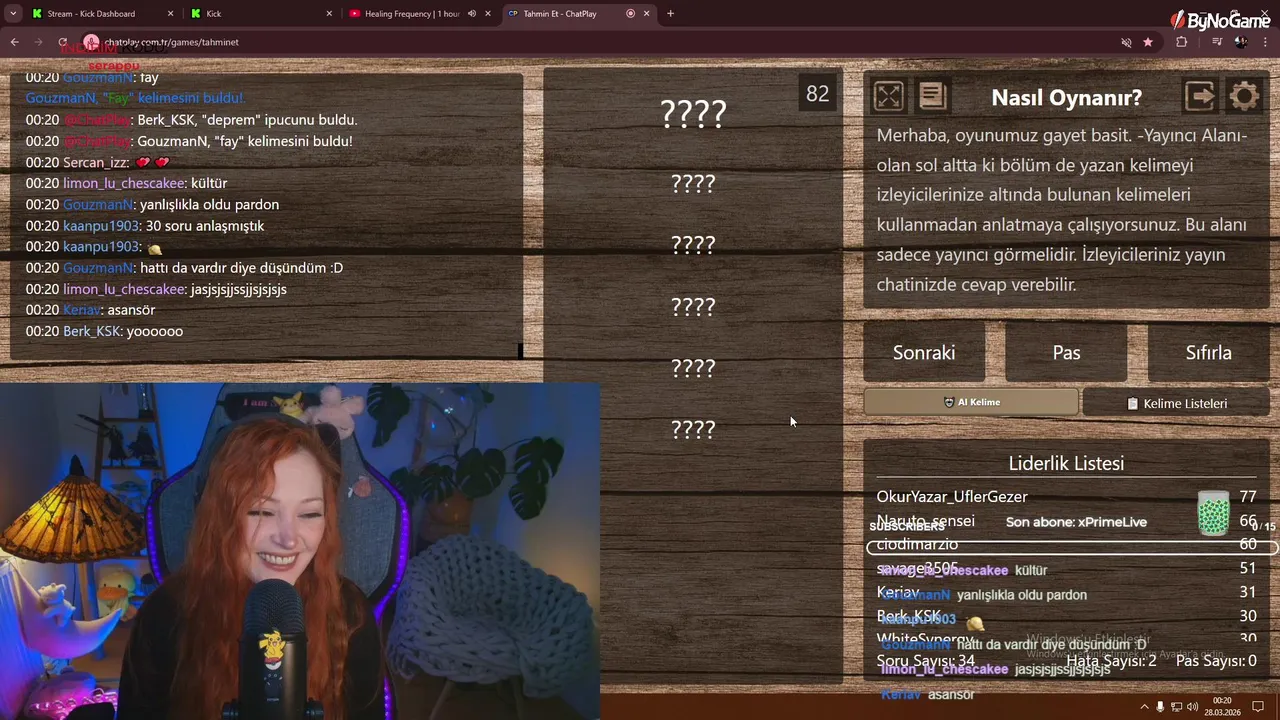Open the media controls playlist icon
Screen dimensions: 1280x720
pyautogui.click(x=1217, y=42)
